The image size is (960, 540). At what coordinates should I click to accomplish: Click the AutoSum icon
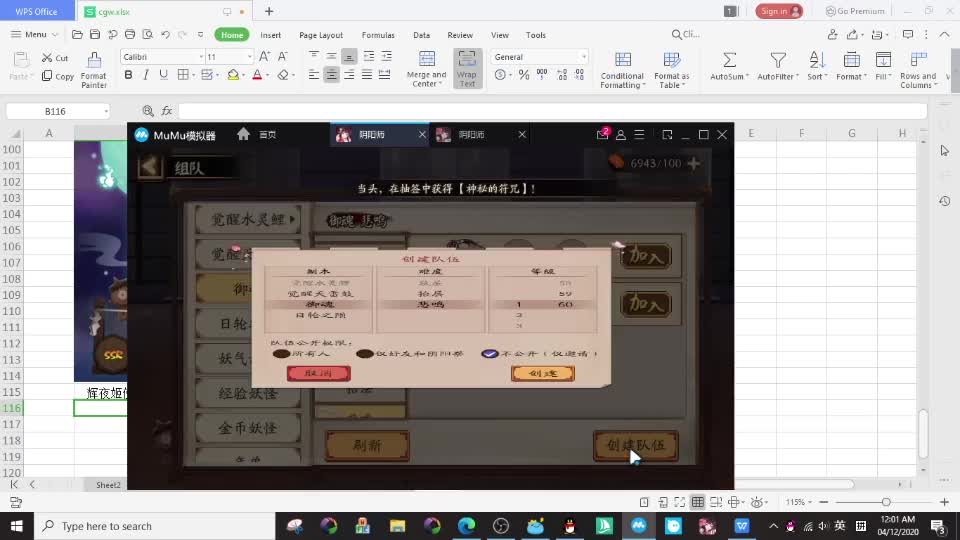[729, 60]
